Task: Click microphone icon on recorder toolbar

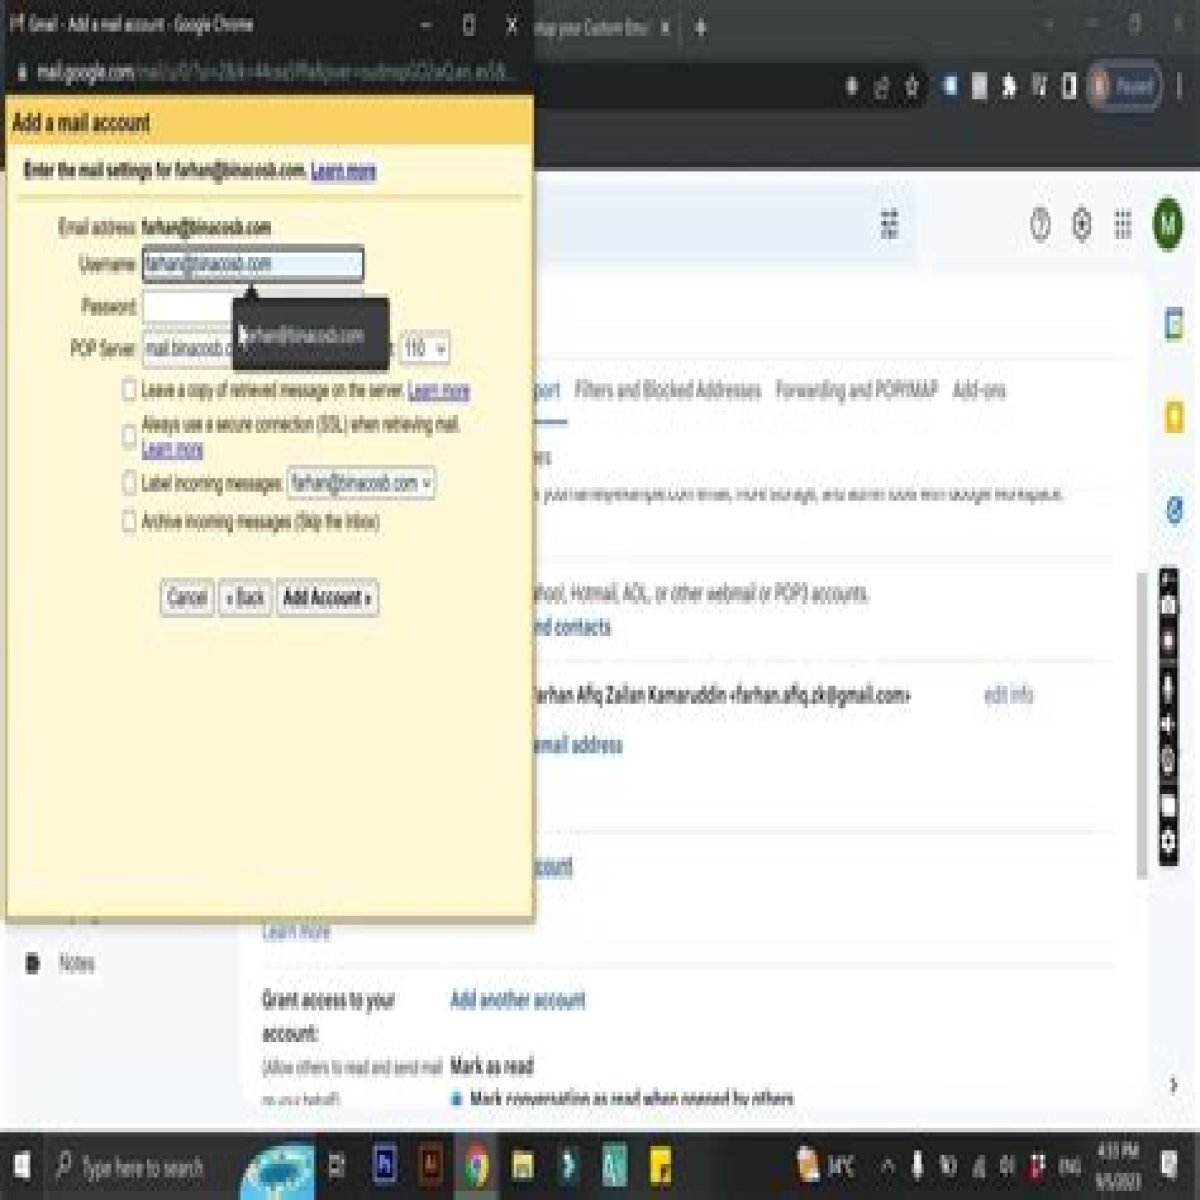Action: [x=1167, y=687]
